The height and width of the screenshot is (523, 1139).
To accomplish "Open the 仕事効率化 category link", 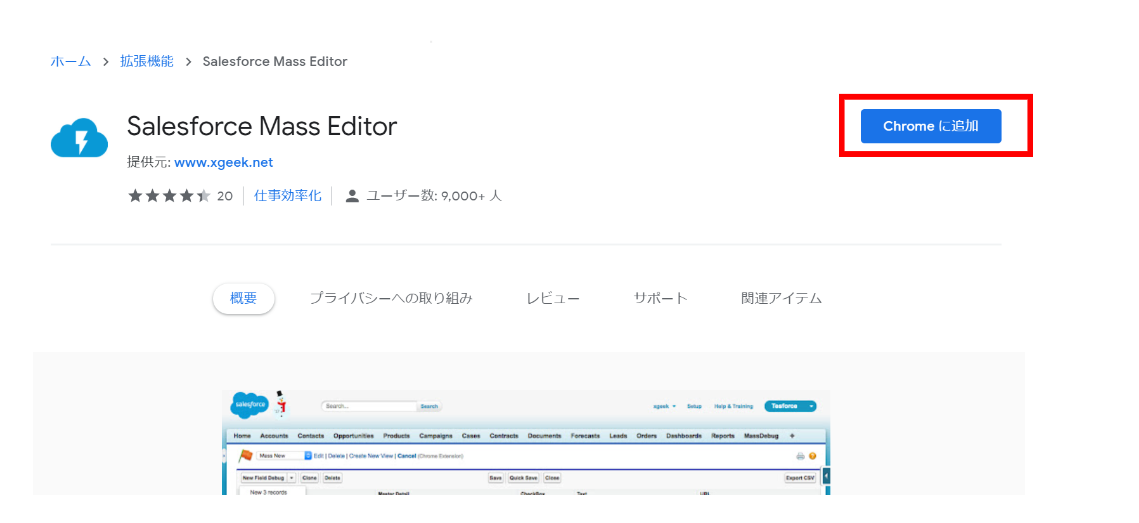I will 288,195.
